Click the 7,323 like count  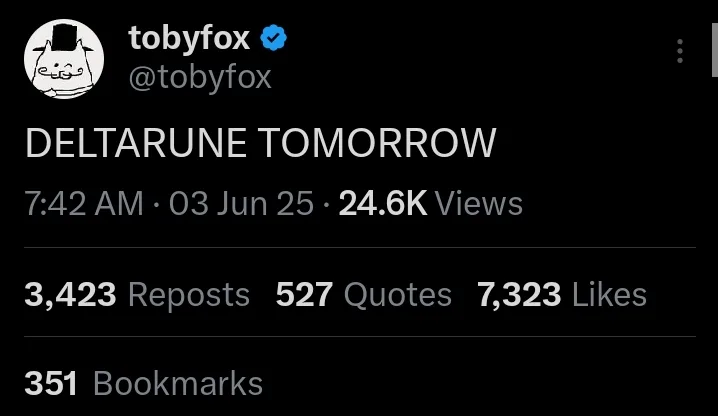(x=519, y=295)
